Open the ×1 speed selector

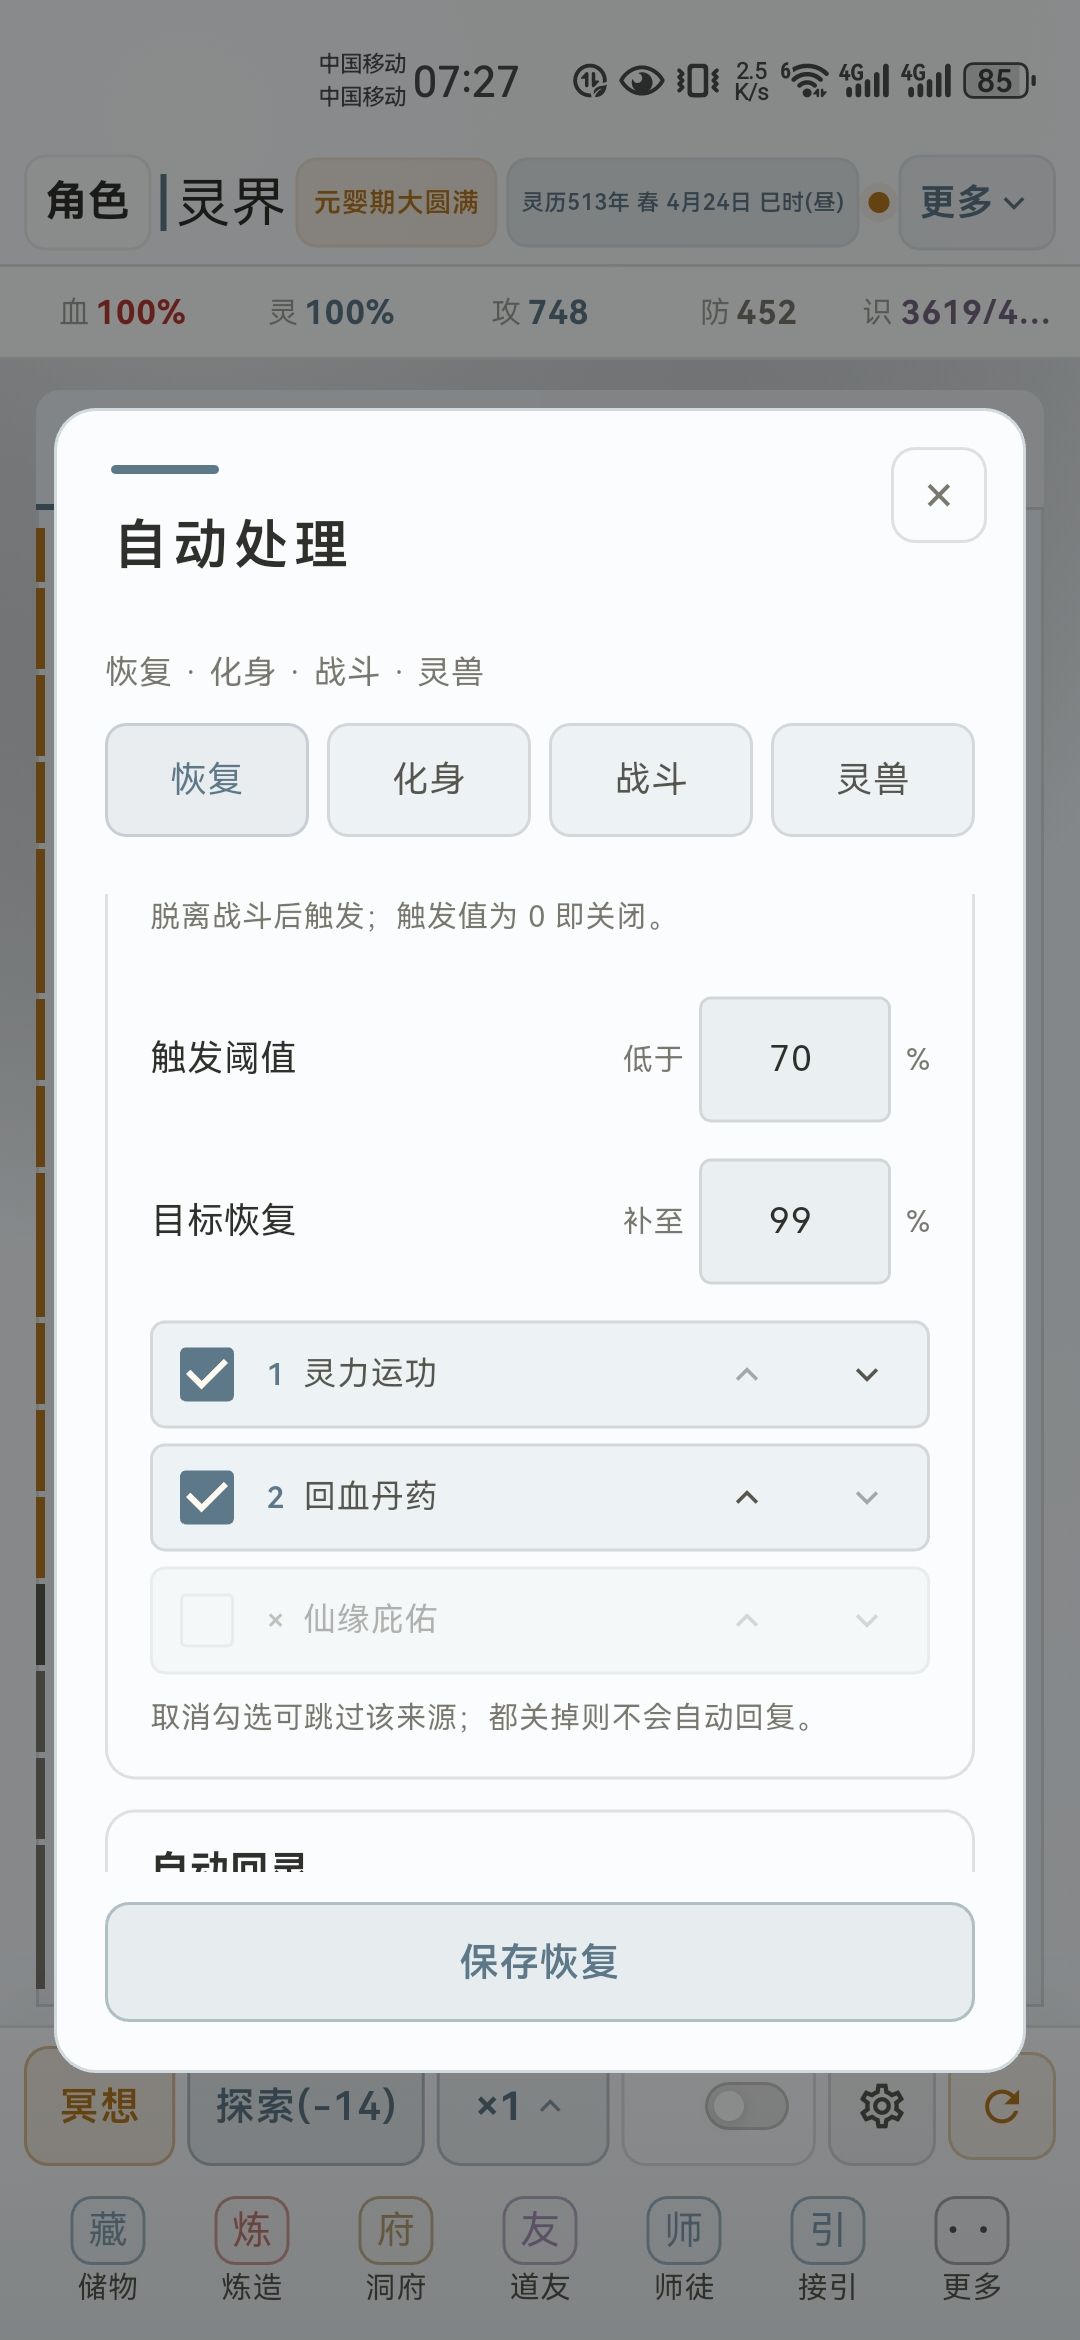[x=522, y=2106]
